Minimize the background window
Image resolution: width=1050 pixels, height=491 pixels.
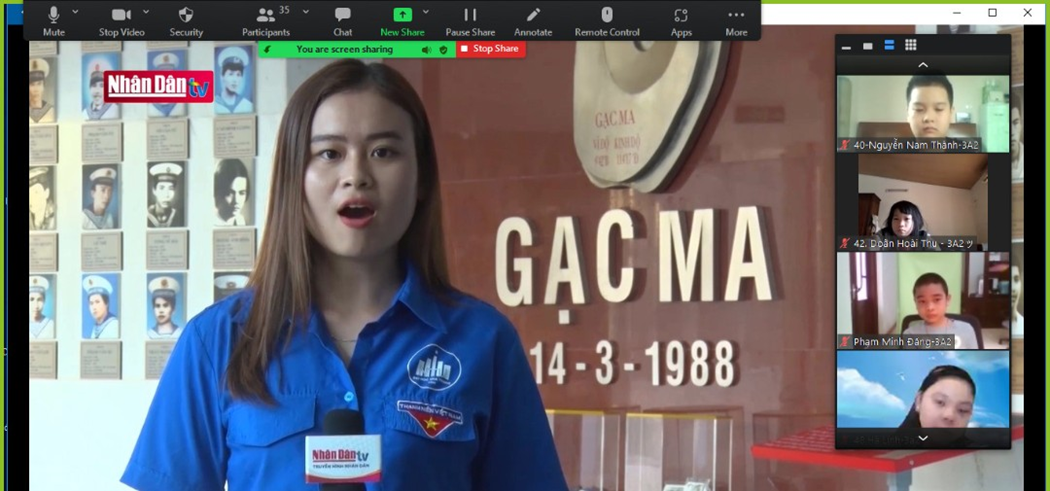click(958, 13)
